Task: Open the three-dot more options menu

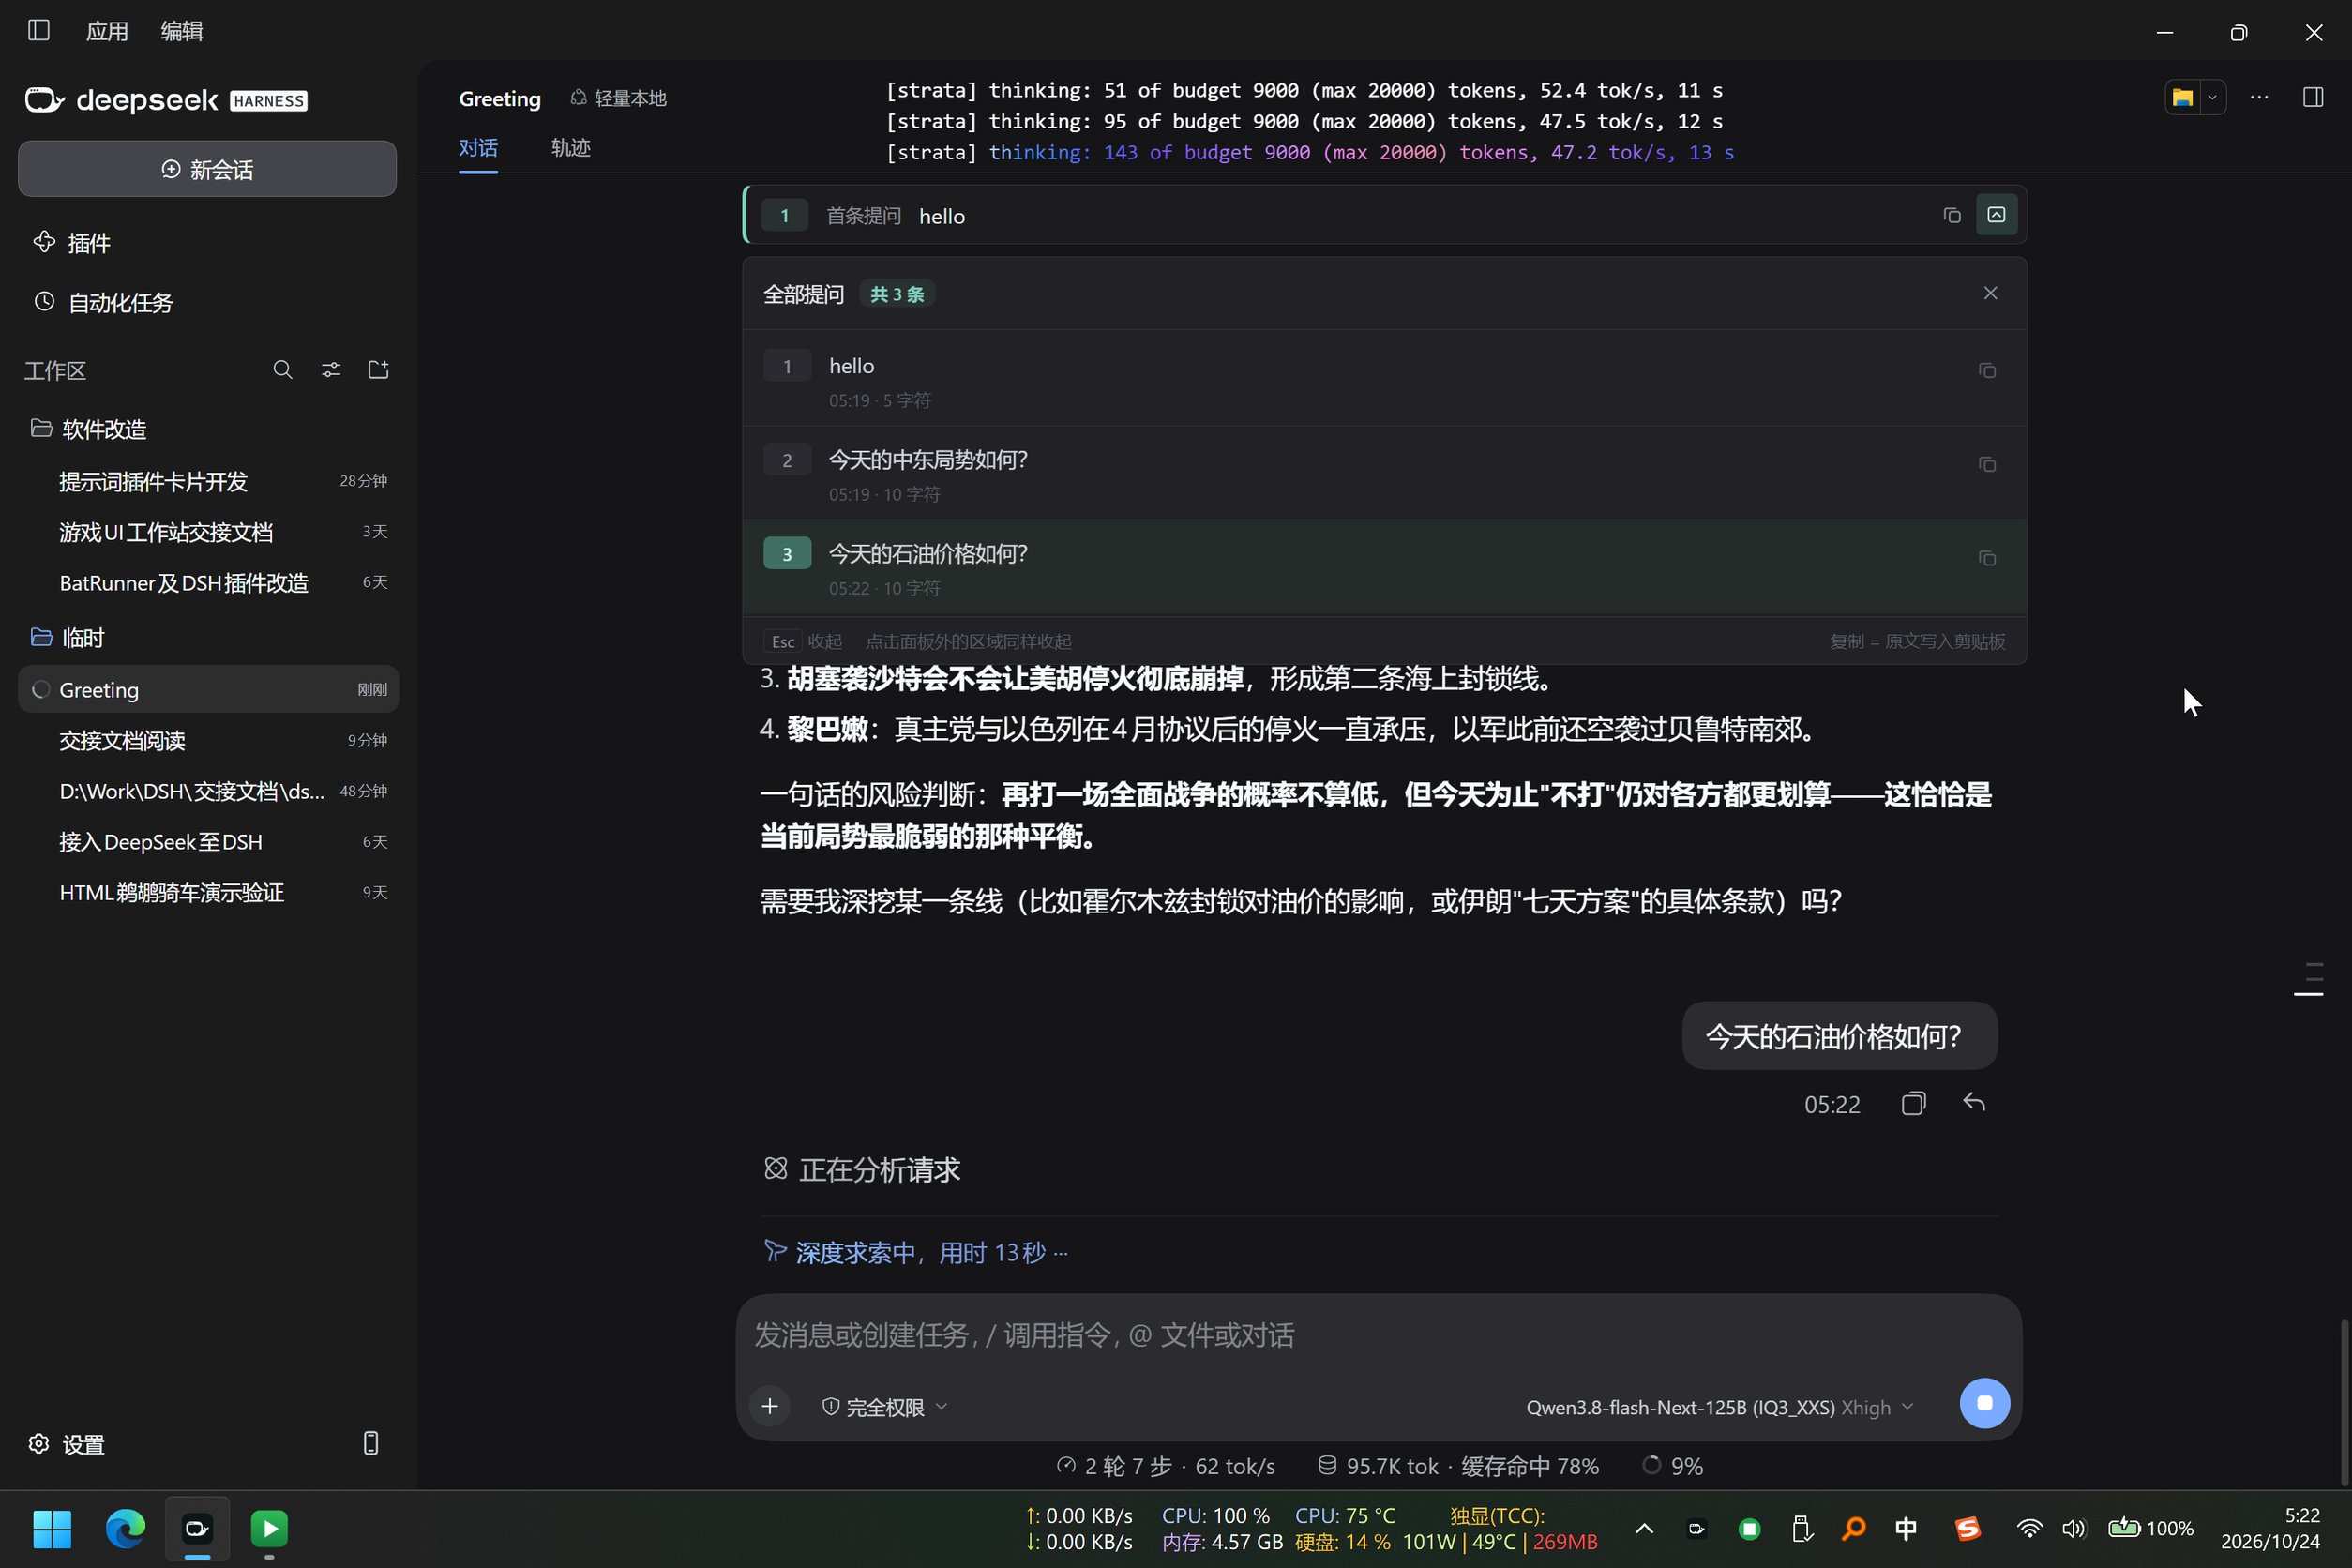Action: 2259,97
